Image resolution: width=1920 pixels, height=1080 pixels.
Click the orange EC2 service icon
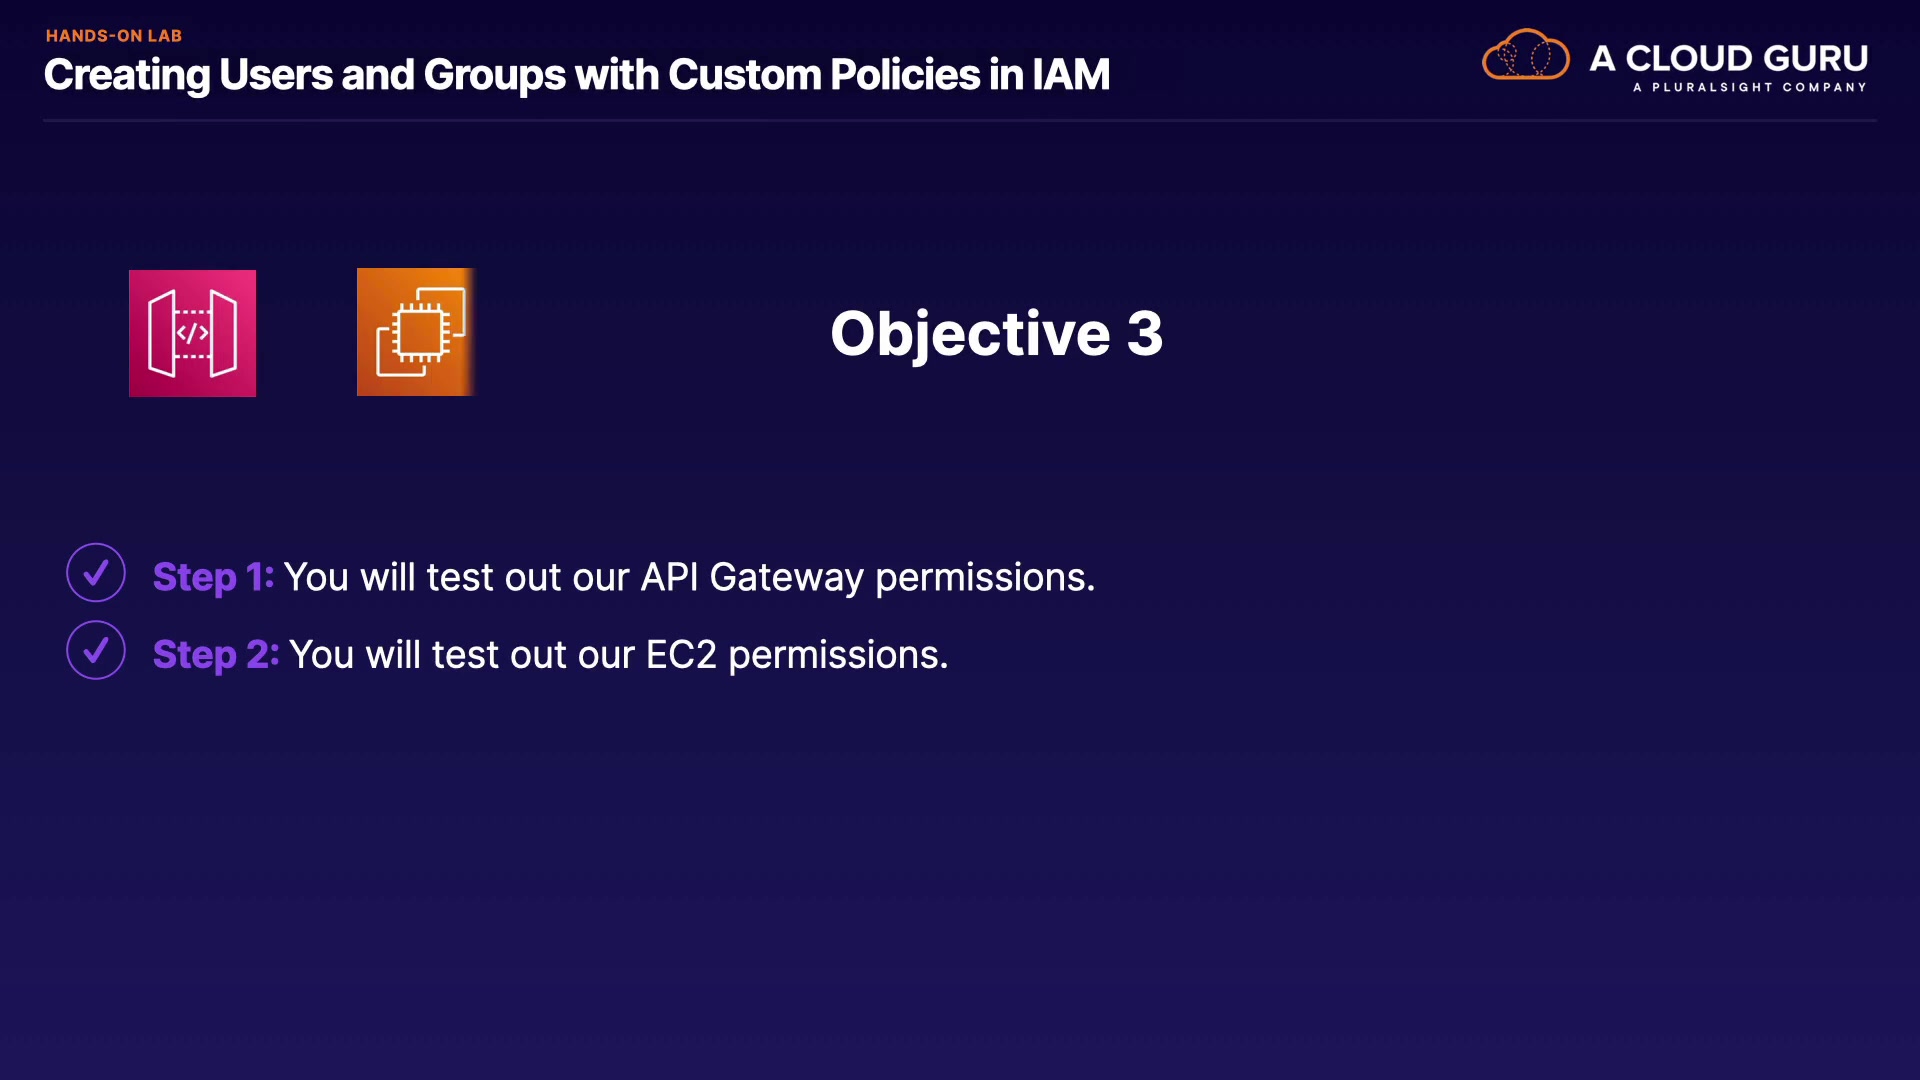[415, 332]
